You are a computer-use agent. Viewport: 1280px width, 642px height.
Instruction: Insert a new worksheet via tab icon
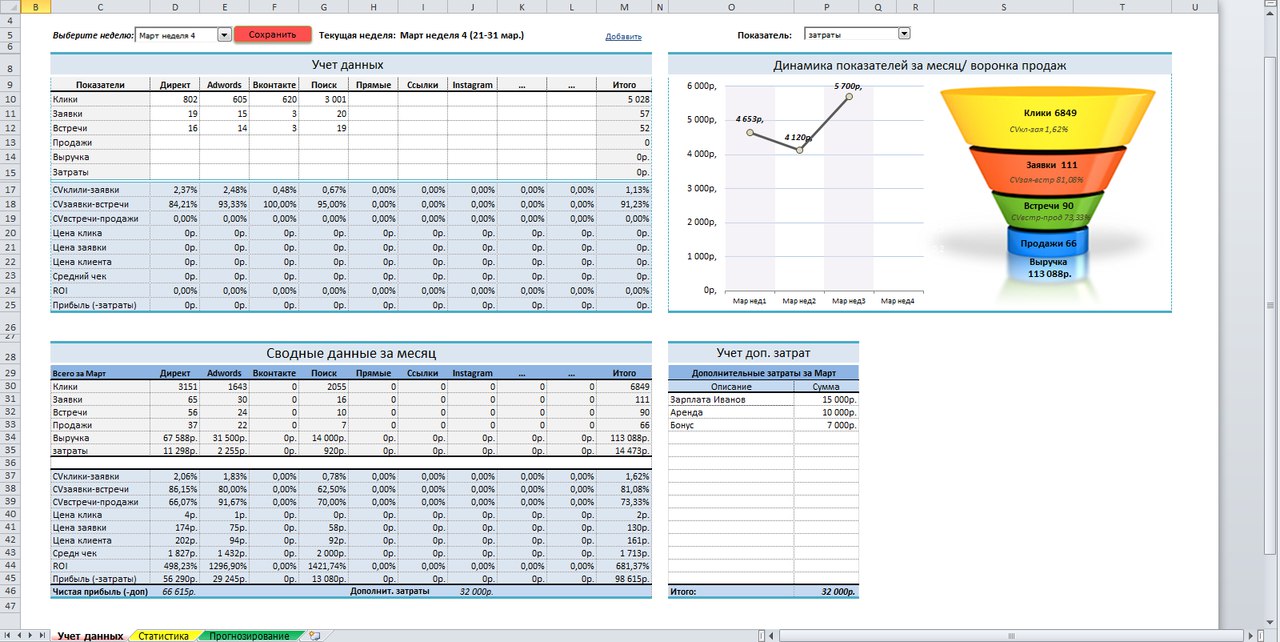point(314,636)
